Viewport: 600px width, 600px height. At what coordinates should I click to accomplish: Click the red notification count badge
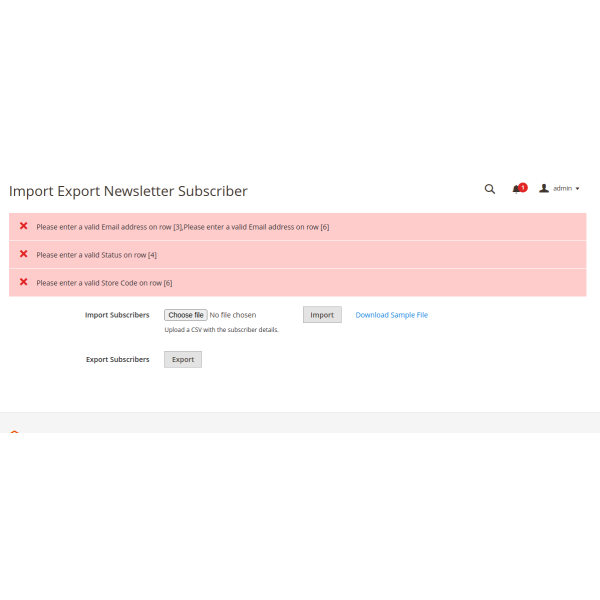coord(523,186)
